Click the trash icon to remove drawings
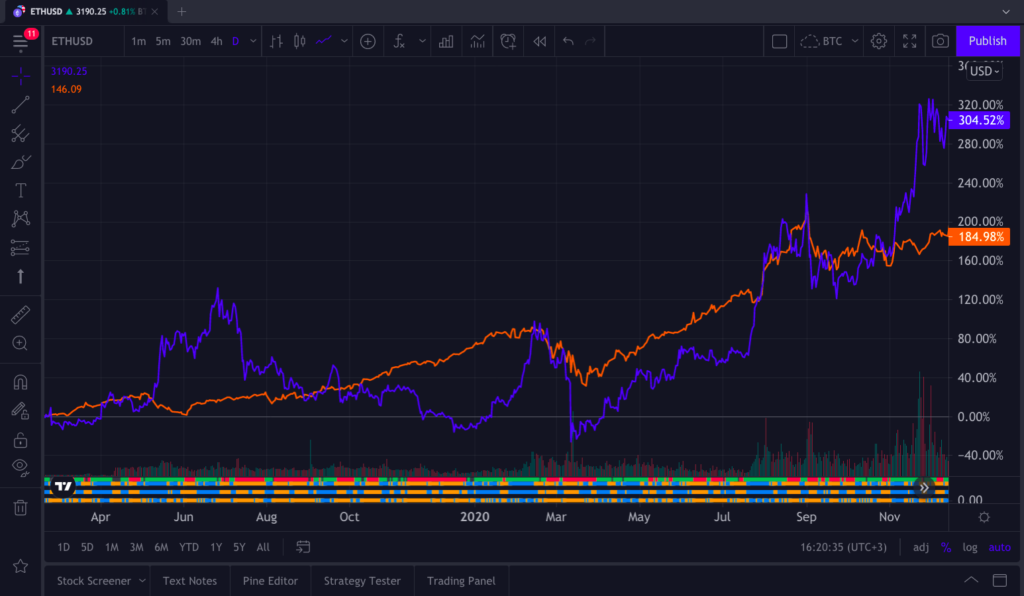This screenshot has height=596, width=1024. pos(20,508)
